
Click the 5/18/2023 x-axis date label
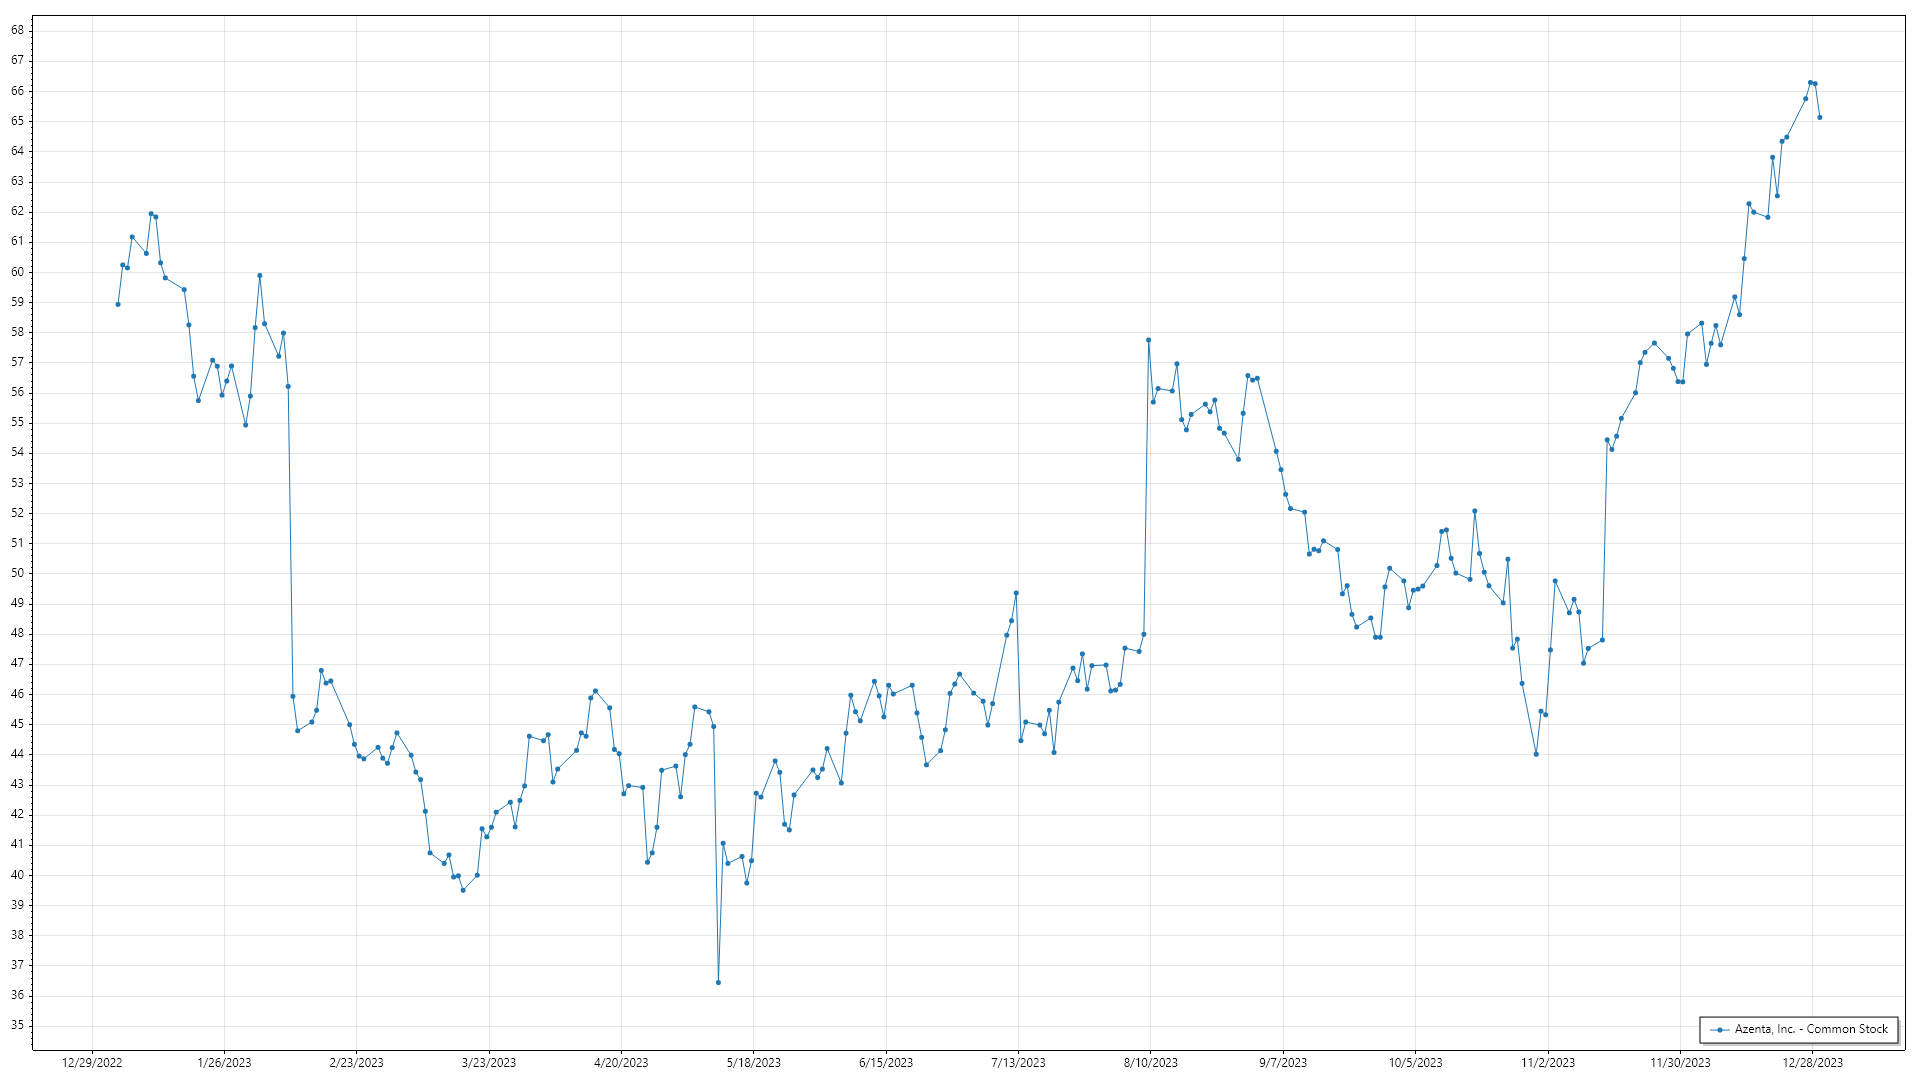(x=753, y=1062)
